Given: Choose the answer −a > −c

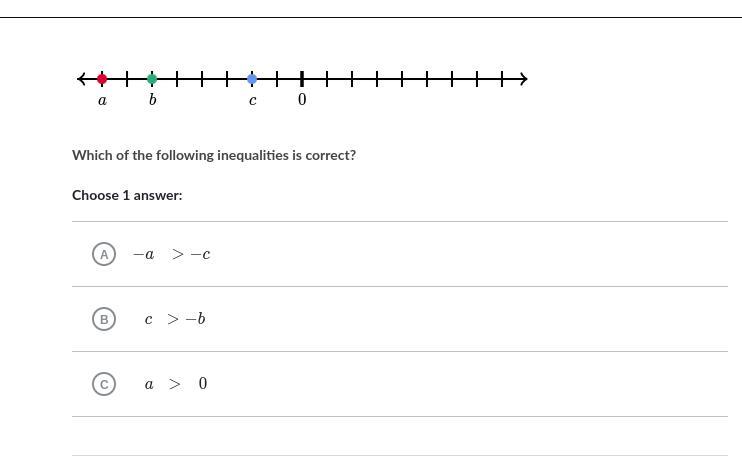Looking at the screenshot, I should (x=172, y=255).
